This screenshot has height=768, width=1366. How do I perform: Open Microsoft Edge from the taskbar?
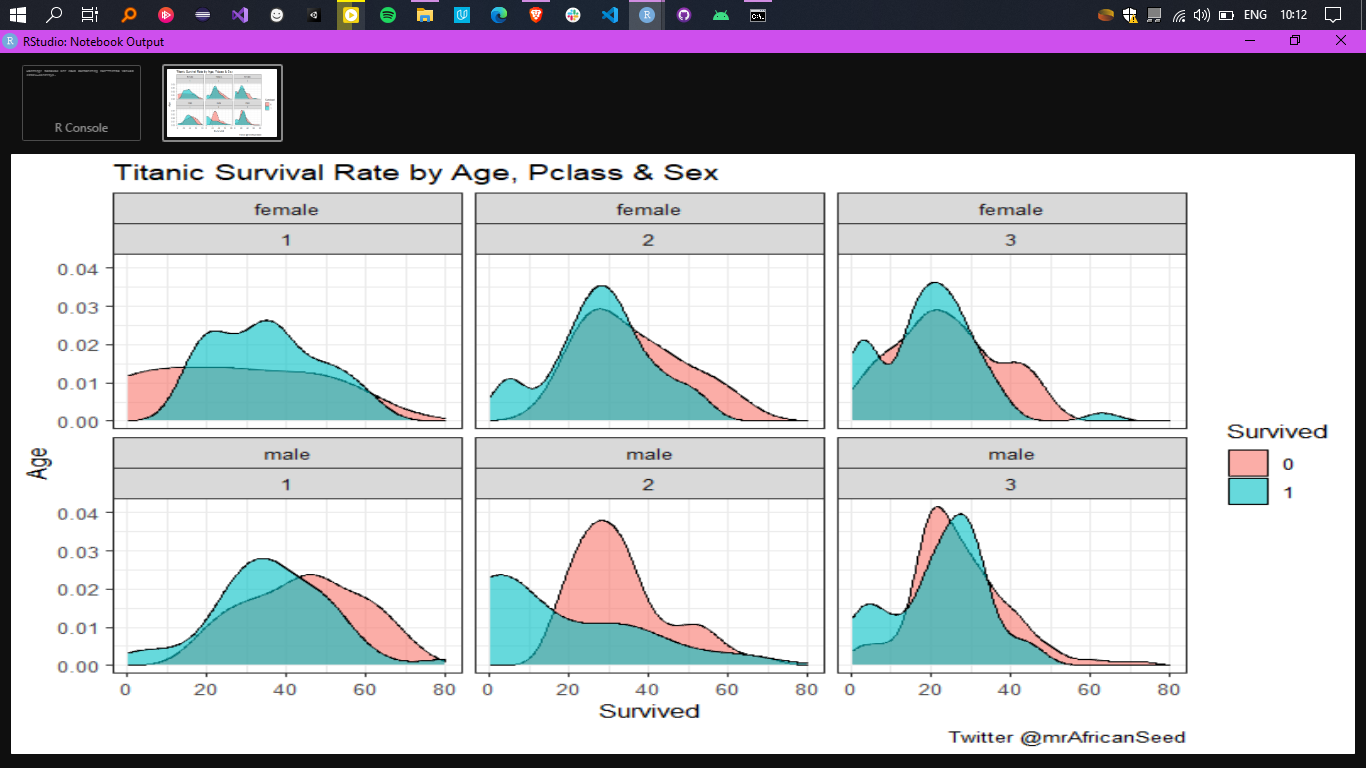coord(499,14)
